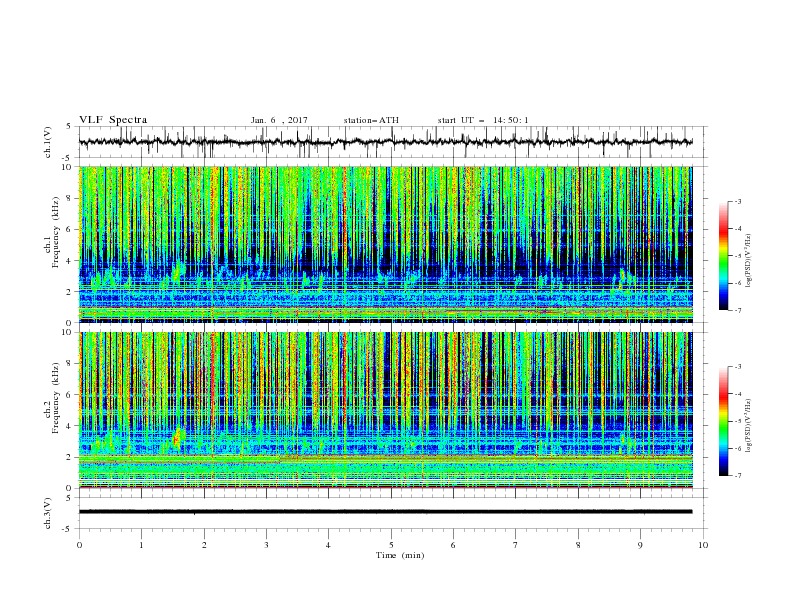This screenshot has height=612, width=792.
Task: Click the ch.1 "Frequency (kHz)" axis label
Action: coord(56,232)
